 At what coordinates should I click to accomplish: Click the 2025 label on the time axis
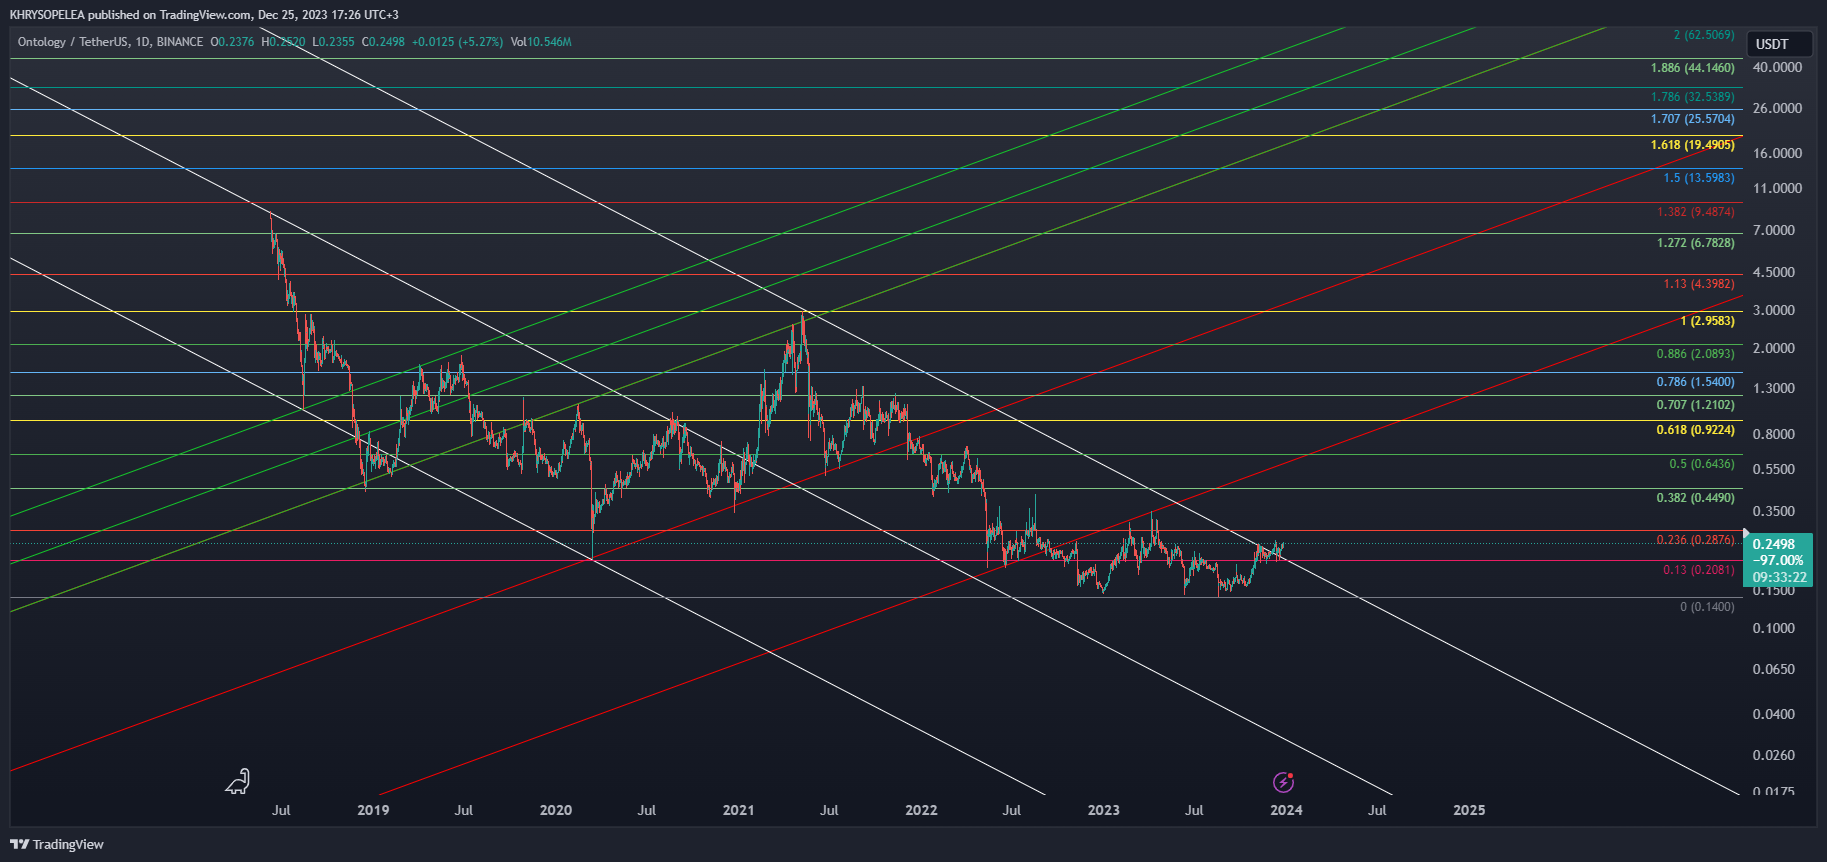coord(1469,810)
